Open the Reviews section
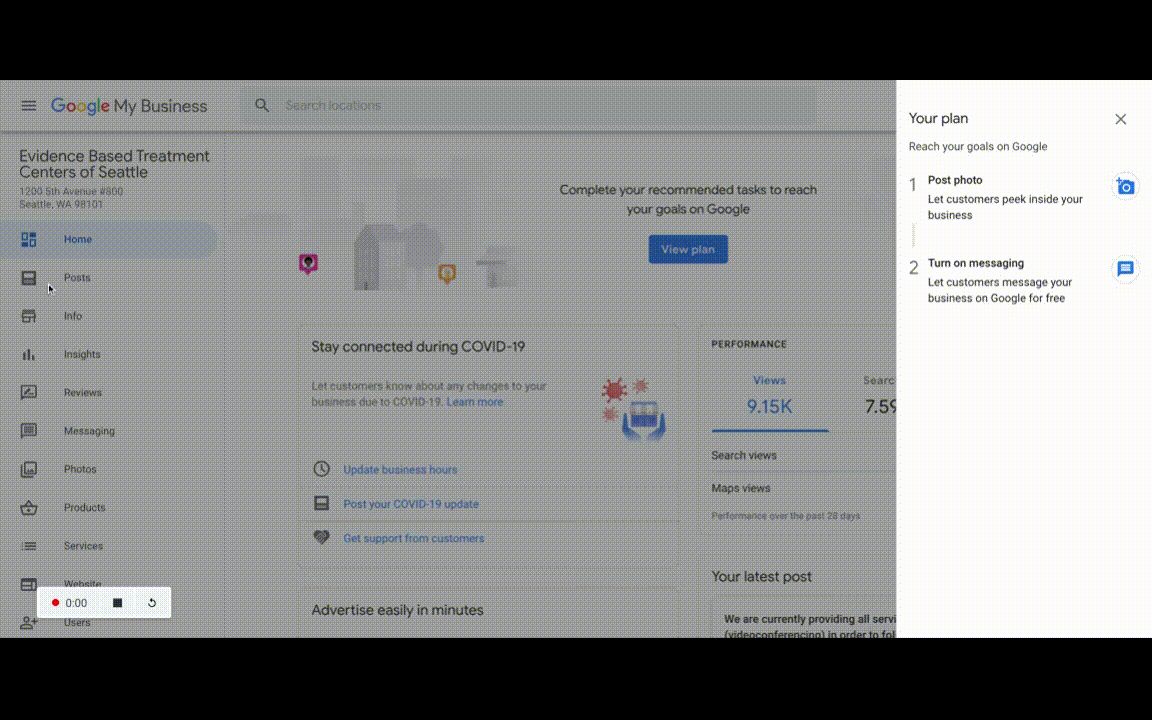This screenshot has width=1152, height=720. (x=82, y=393)
